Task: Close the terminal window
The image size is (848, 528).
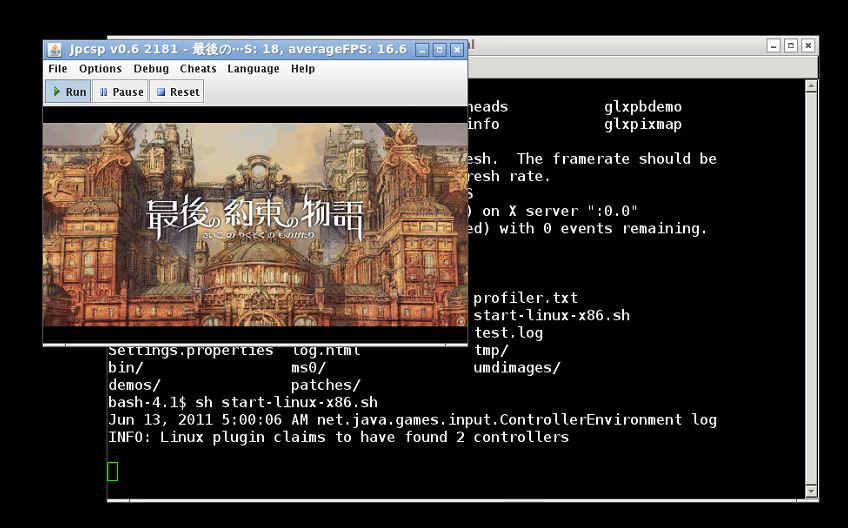Action: pyautogui.click(x=809, y=45)
